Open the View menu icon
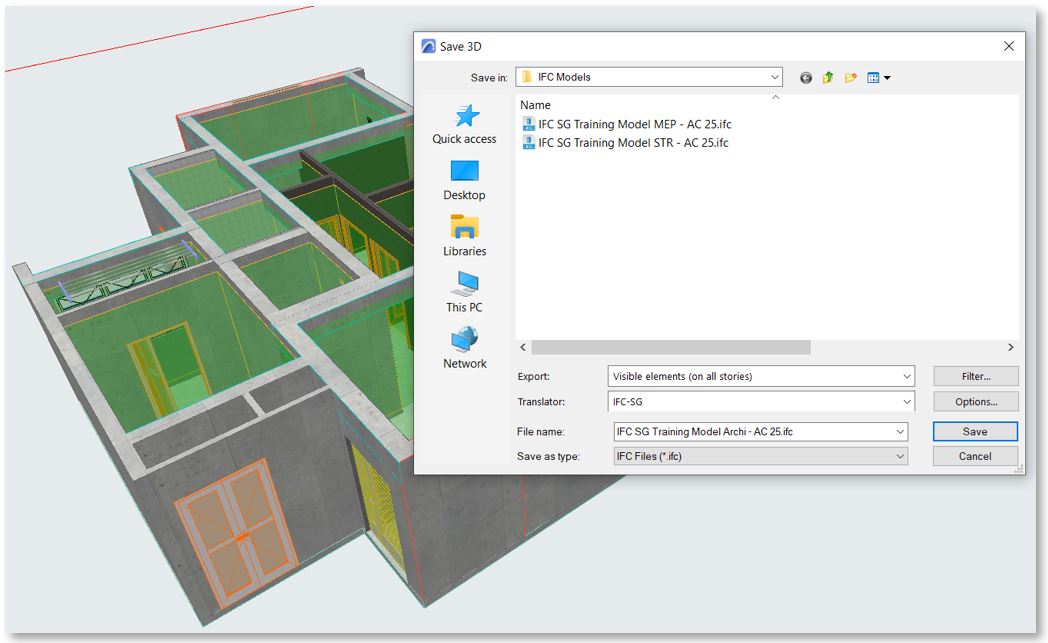This screenshot has height=643, width=1048. [x=878, y=78]
